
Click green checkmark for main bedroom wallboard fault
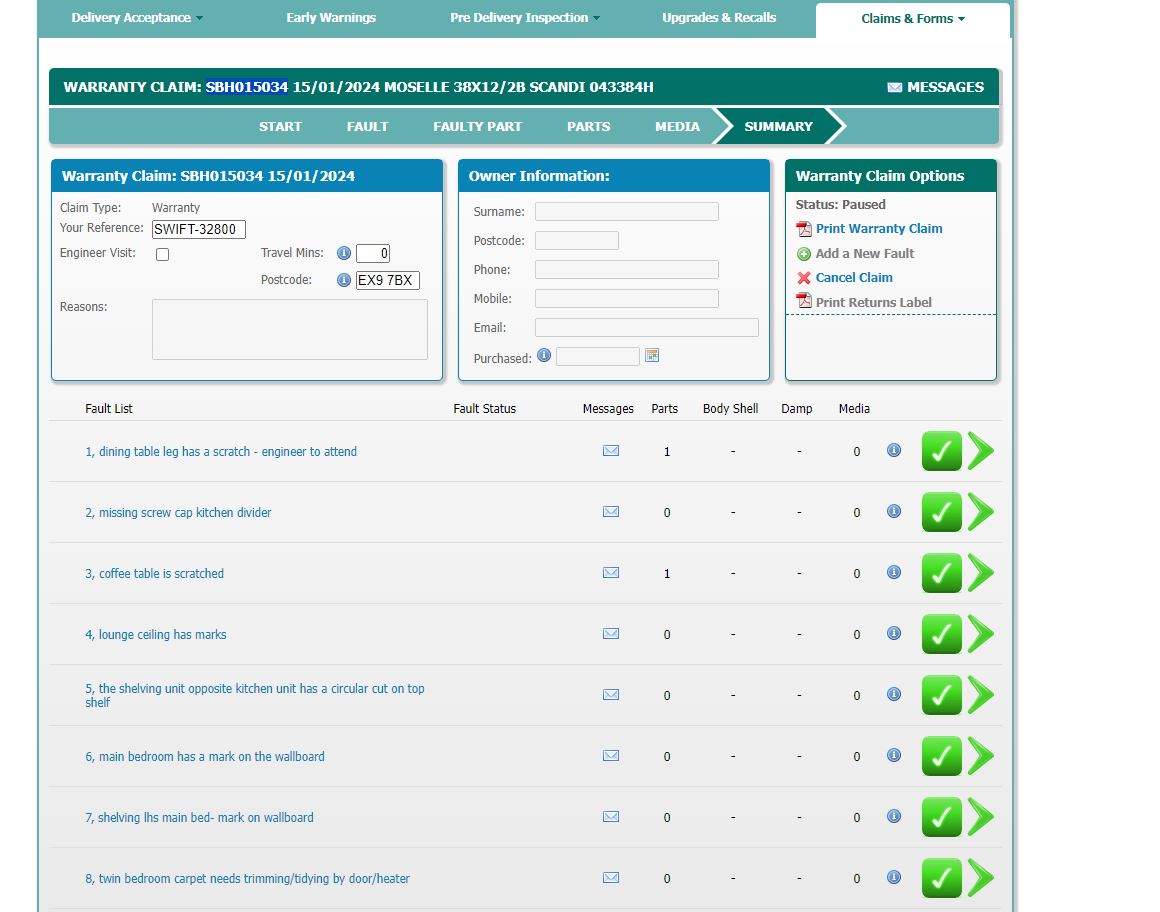pyautogui.click(x=941, y=756)
